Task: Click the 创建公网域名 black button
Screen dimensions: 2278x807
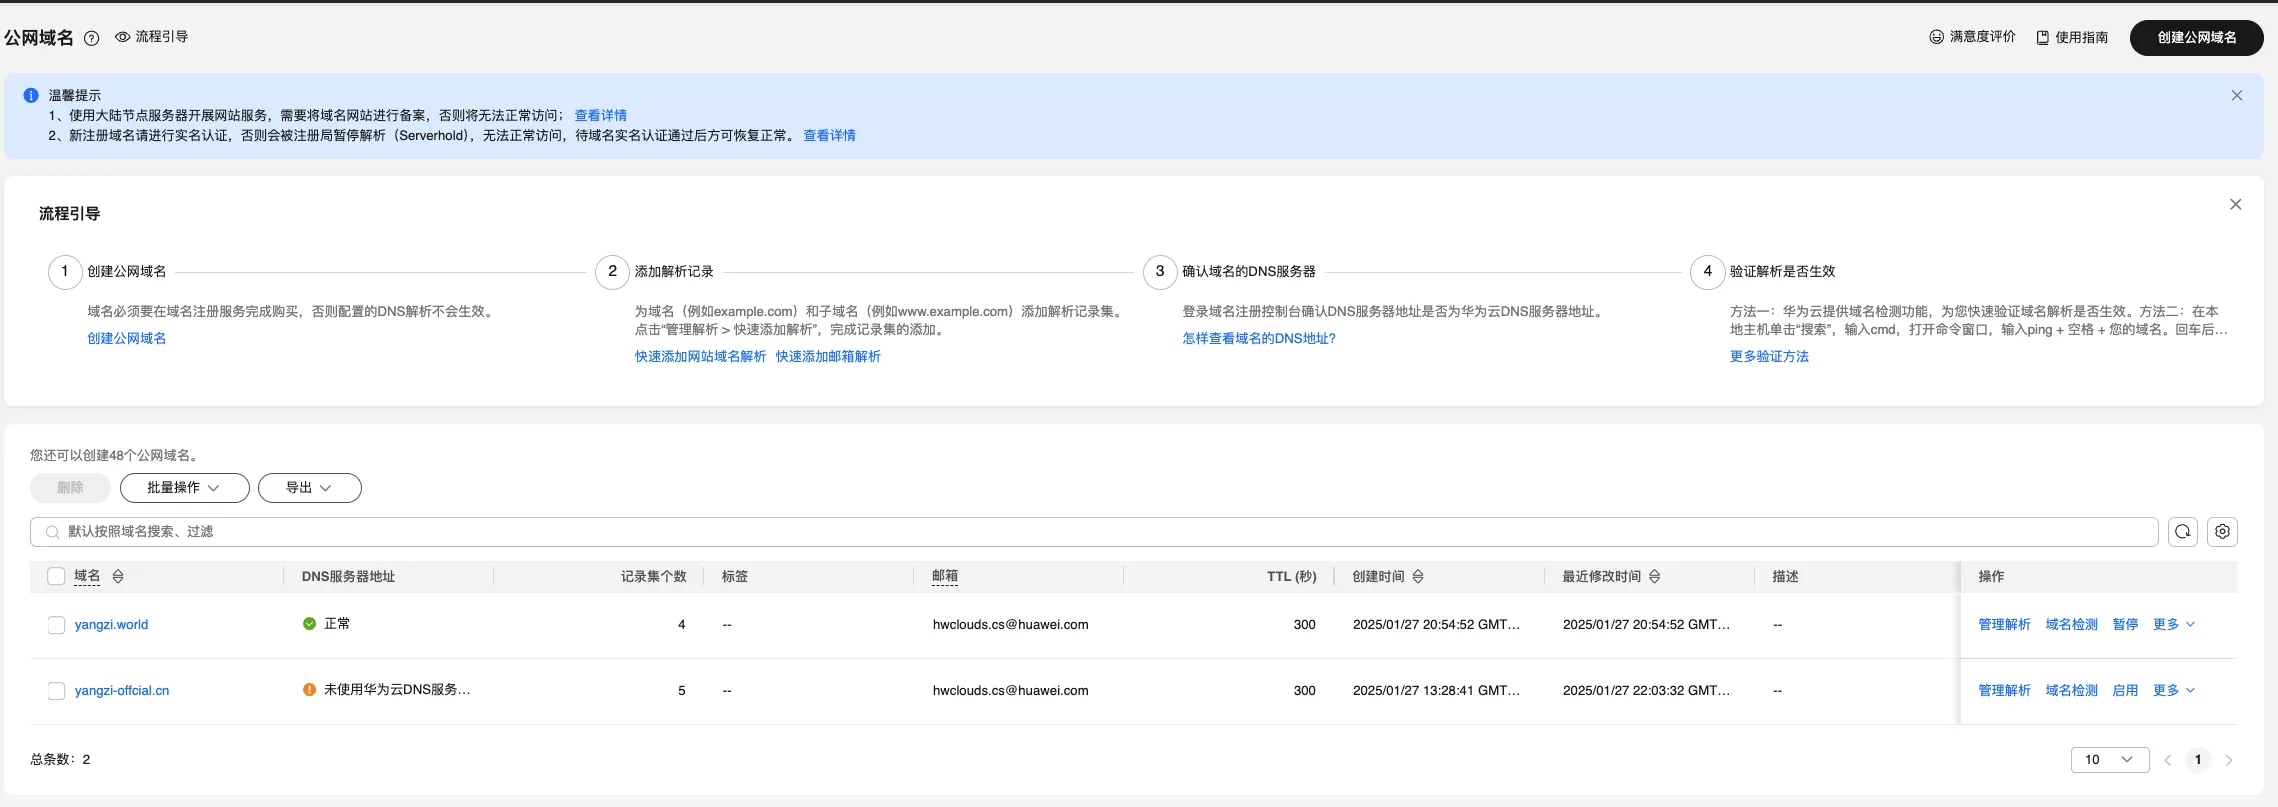Action: 2196,38
